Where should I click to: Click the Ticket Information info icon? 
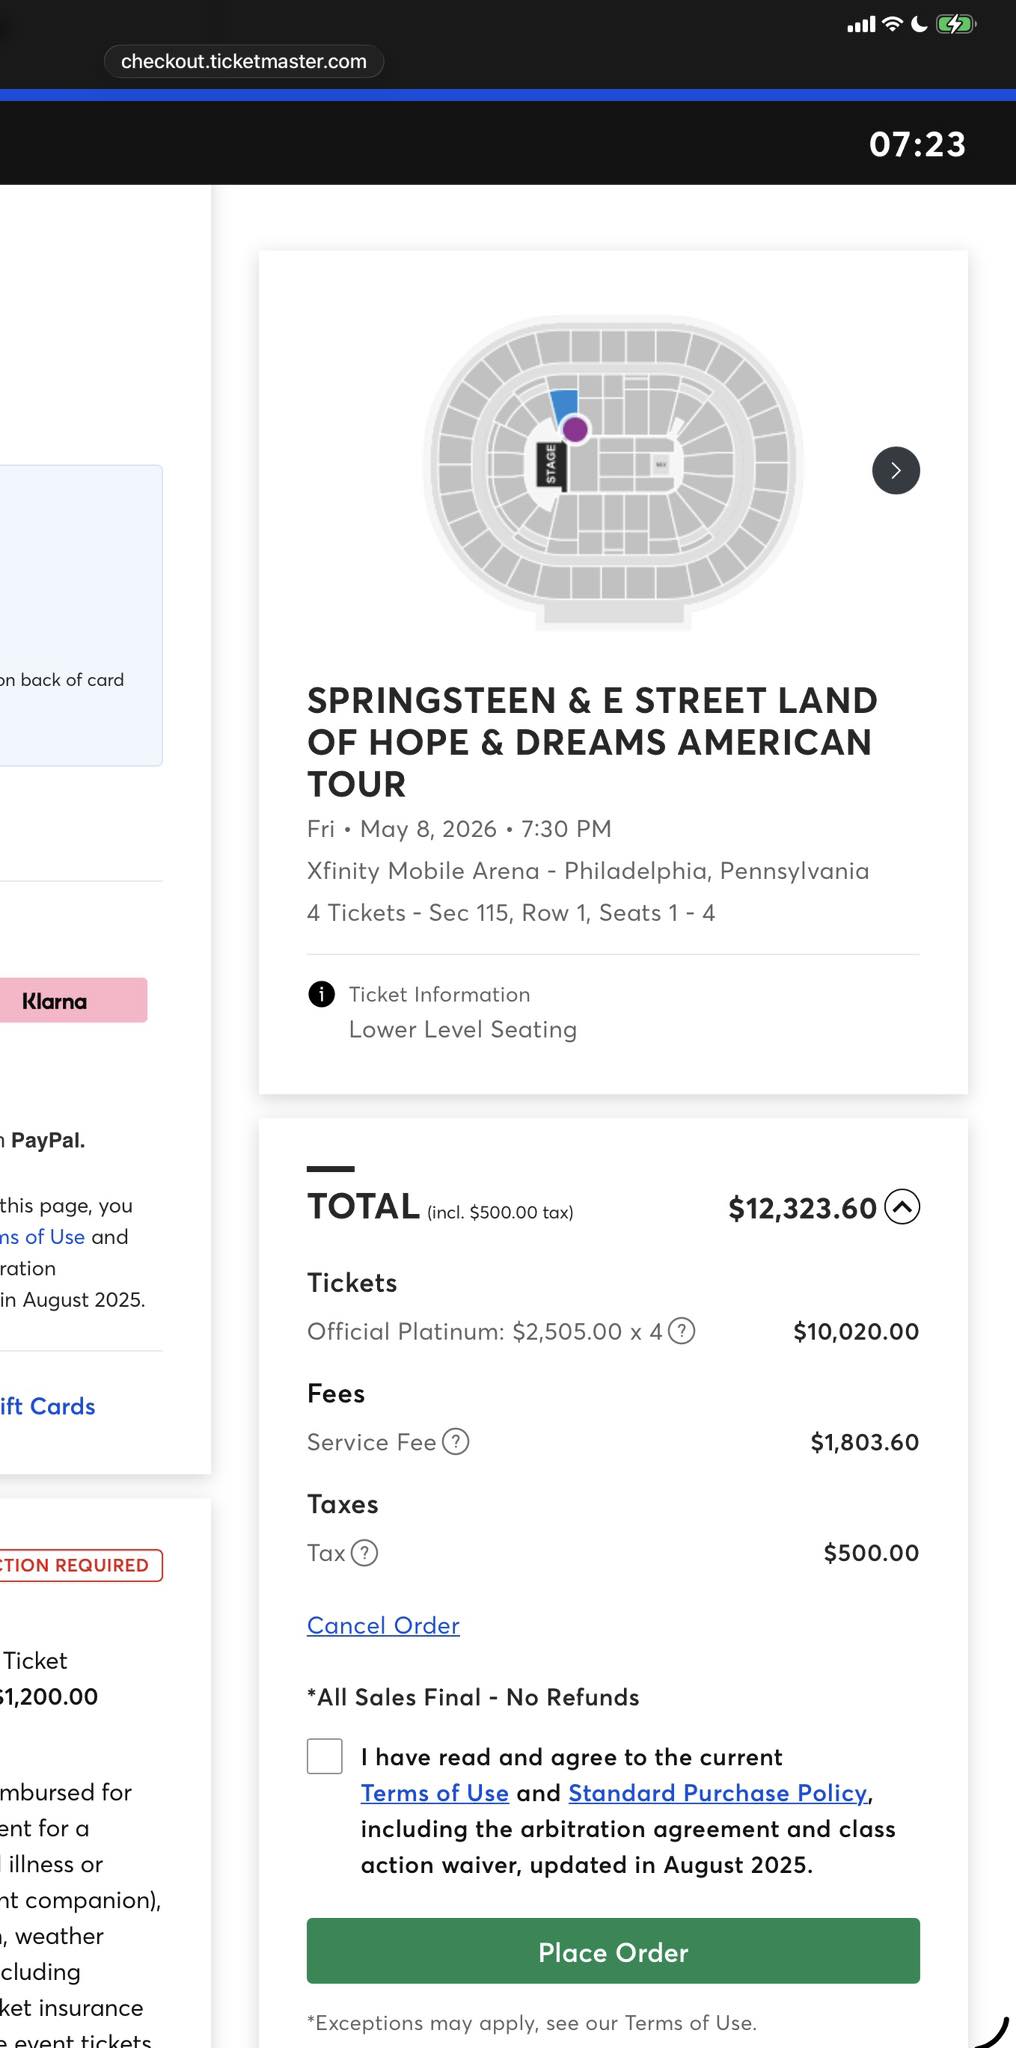pyautogui.click(x=321, y=994)
